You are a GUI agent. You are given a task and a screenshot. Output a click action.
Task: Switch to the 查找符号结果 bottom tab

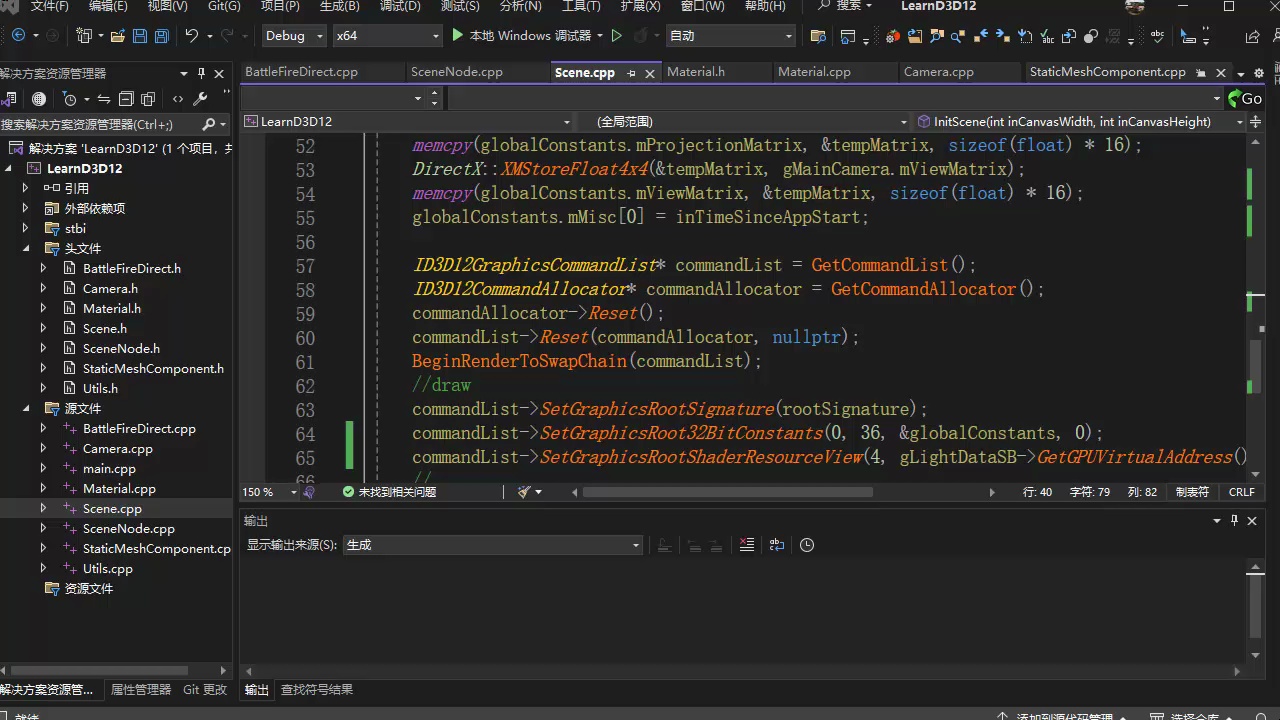click(316, 690)
